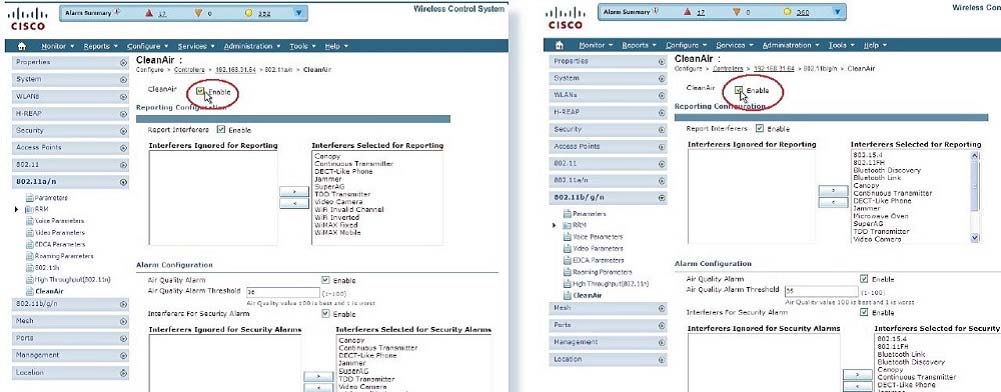Toggle Air Quality Alarm Enable on 802.11a/n page
The width and height of the screenshot is (1001, 392).
326,280
